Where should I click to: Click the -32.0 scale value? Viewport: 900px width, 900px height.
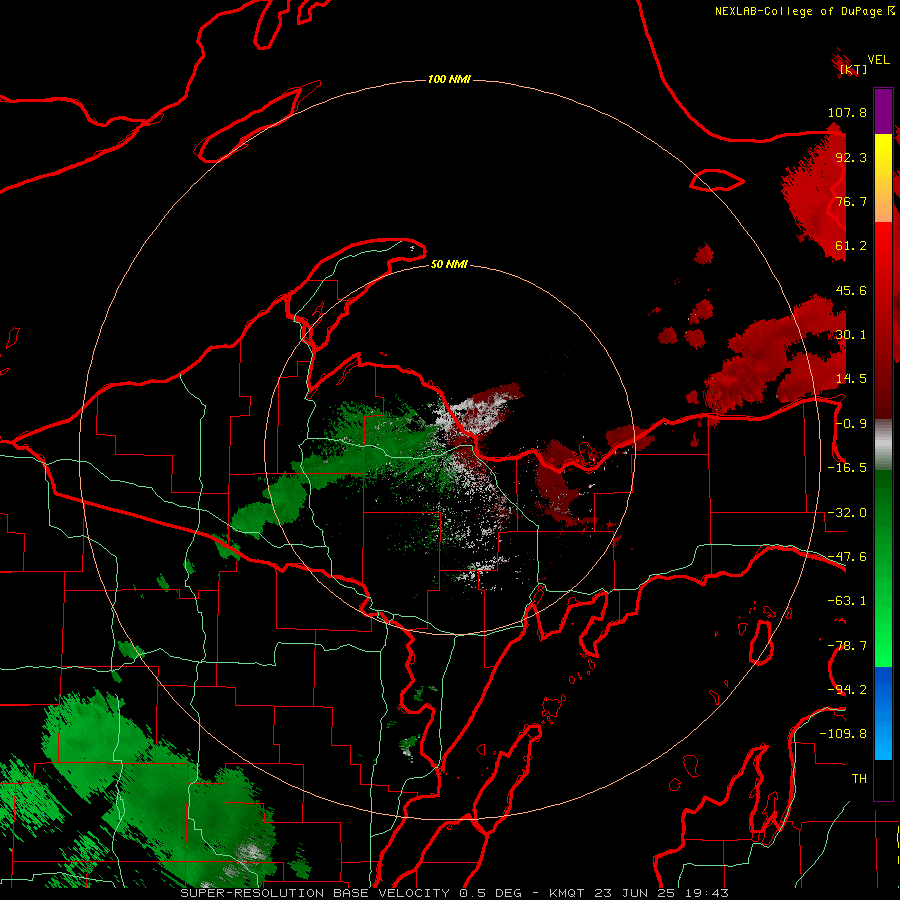coord(847,513)
